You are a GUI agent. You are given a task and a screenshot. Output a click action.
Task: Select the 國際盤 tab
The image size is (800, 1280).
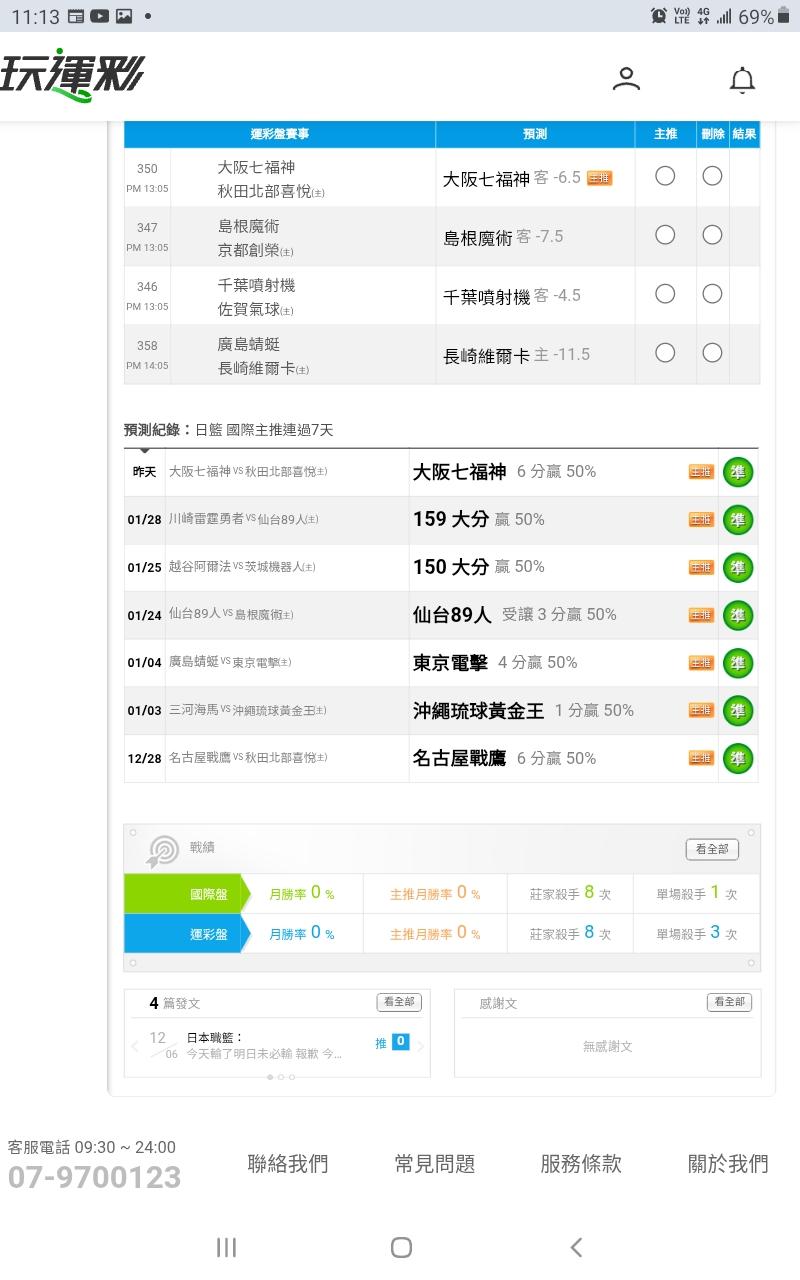186,894
